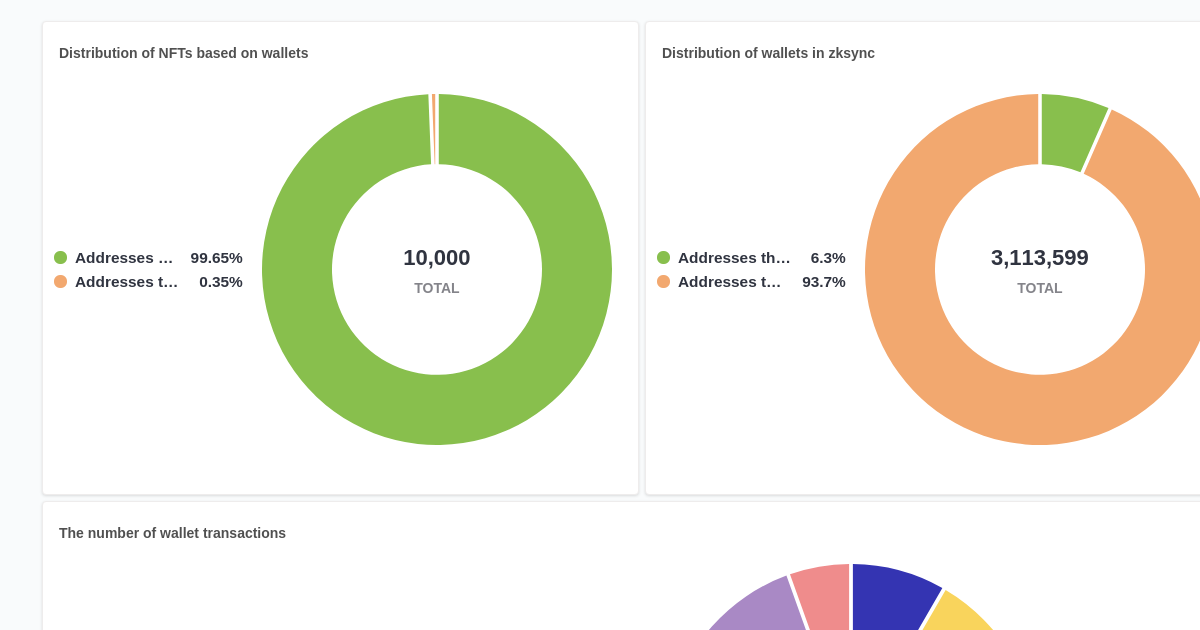Click the orange legend dot in zksync wallets chart
The image size is (1200, 630).
tap(665, 282)
